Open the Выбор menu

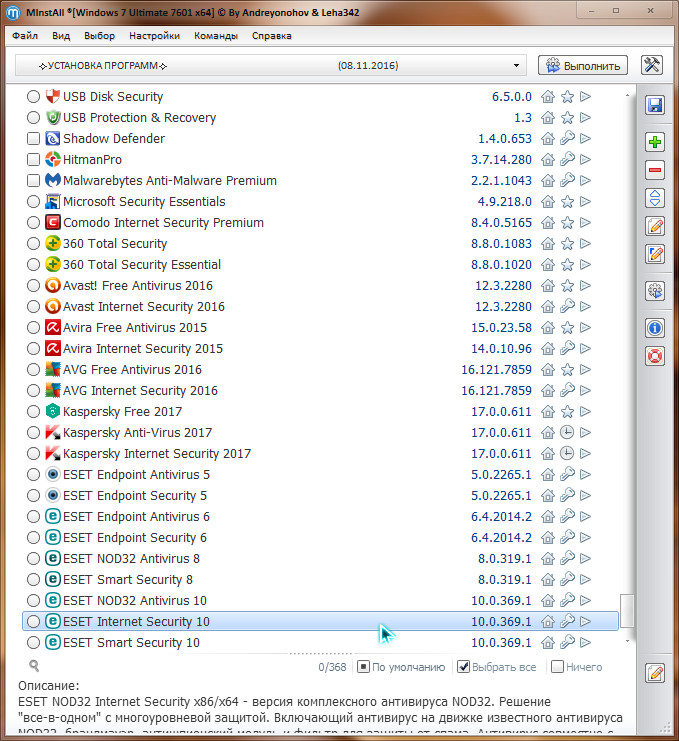tap(100, 35)
